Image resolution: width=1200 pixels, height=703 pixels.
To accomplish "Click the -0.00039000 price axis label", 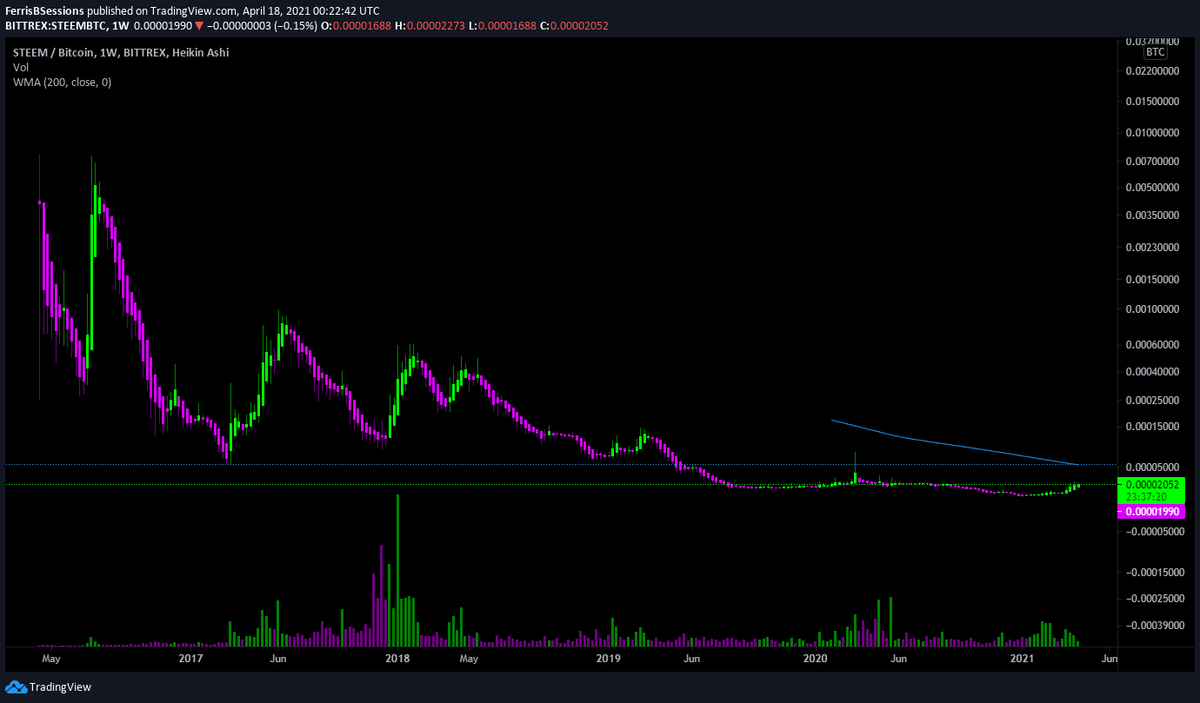I will 1154,624.
